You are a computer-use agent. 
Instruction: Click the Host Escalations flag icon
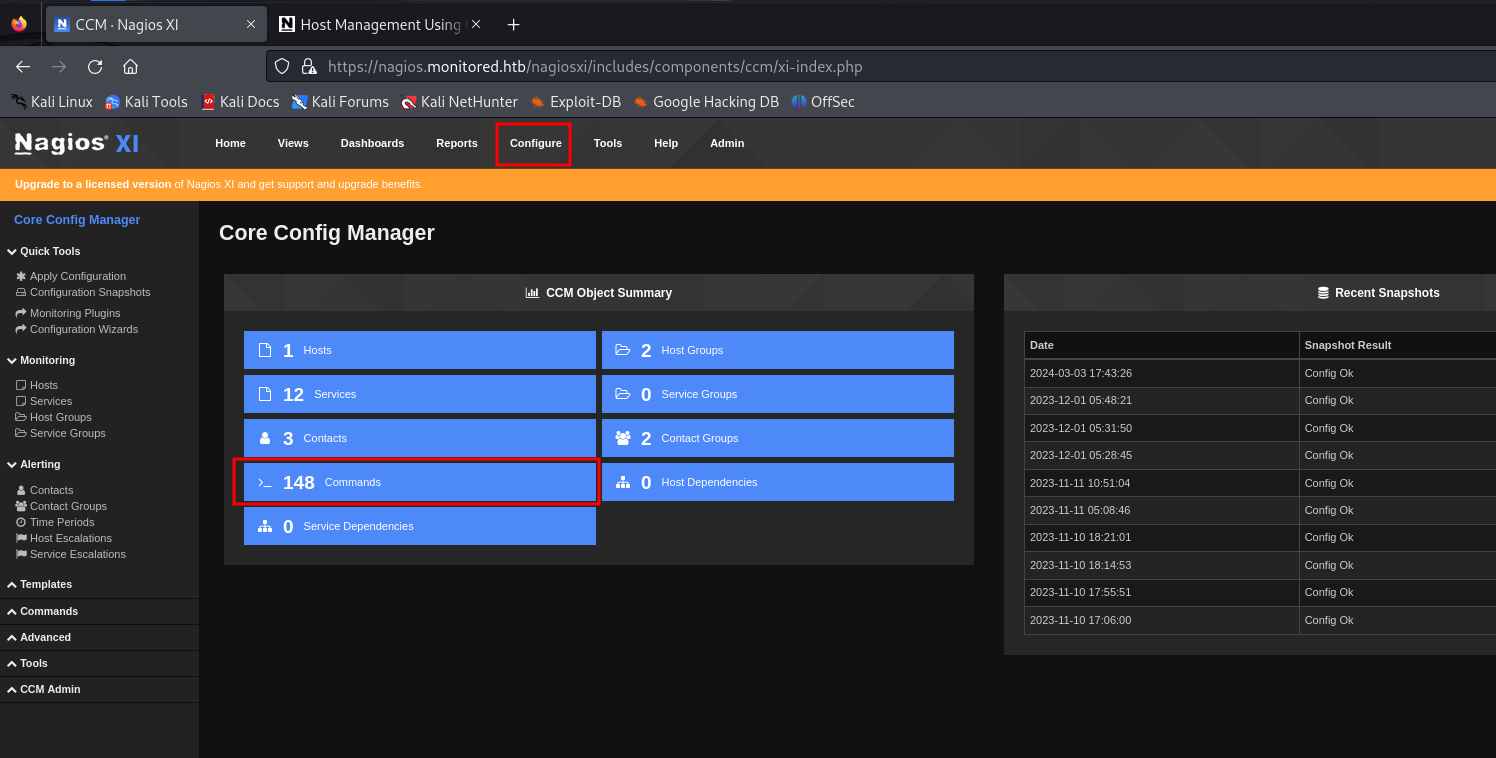pyautogui.click(x=21, y=538)
